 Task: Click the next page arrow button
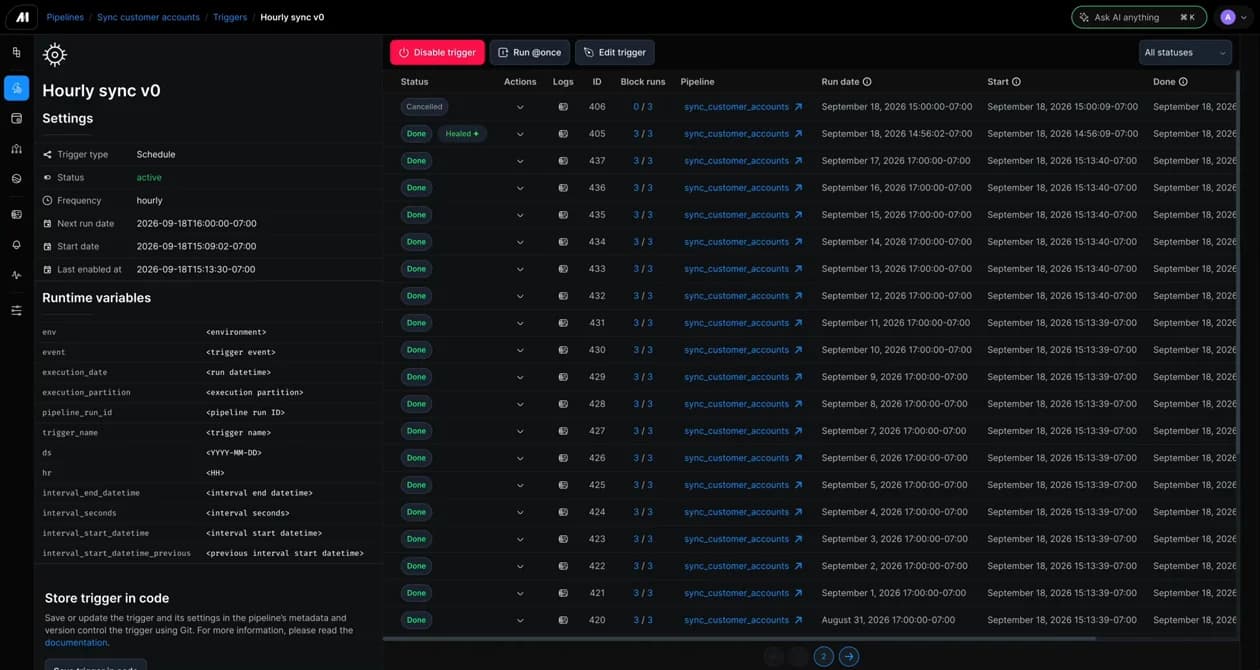[849, 656]
